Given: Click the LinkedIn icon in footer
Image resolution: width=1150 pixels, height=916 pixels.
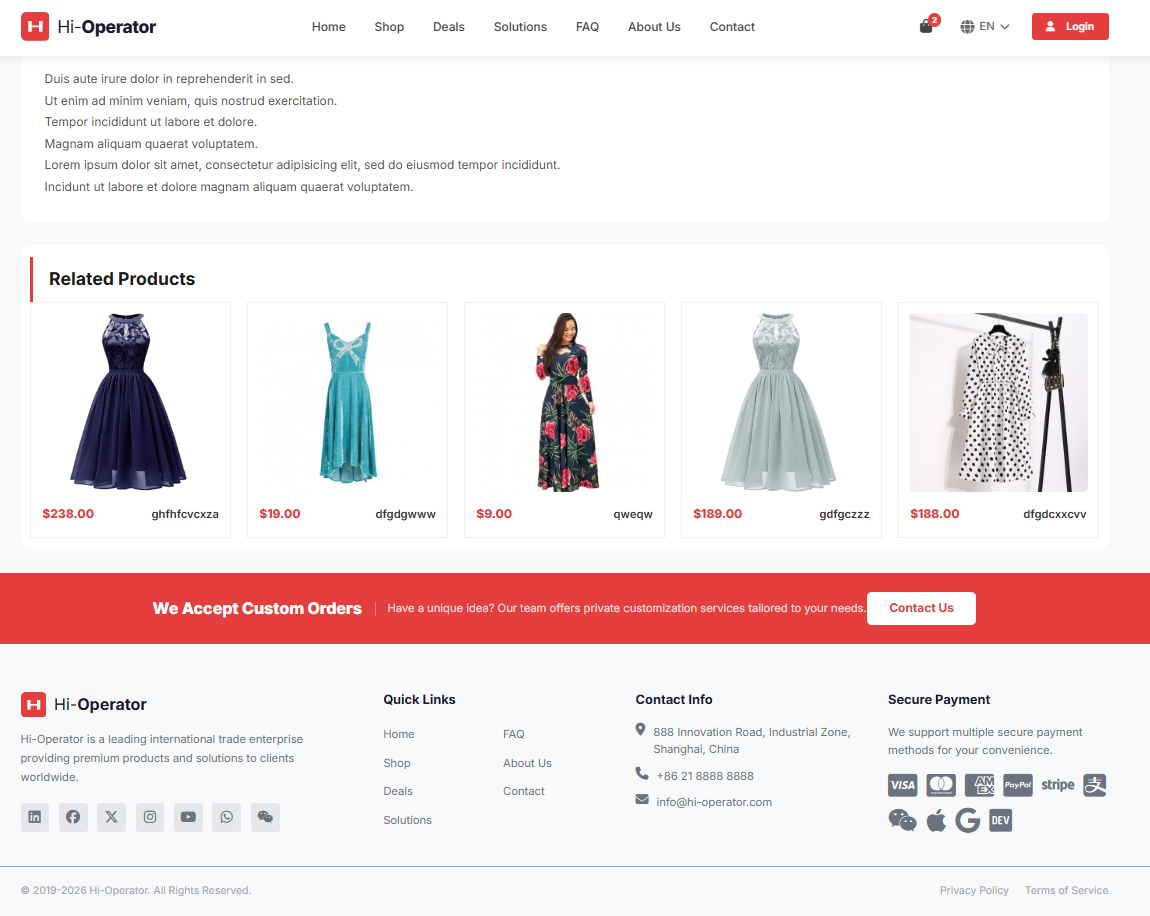Looking at the screenshot, I should point(35,817).
